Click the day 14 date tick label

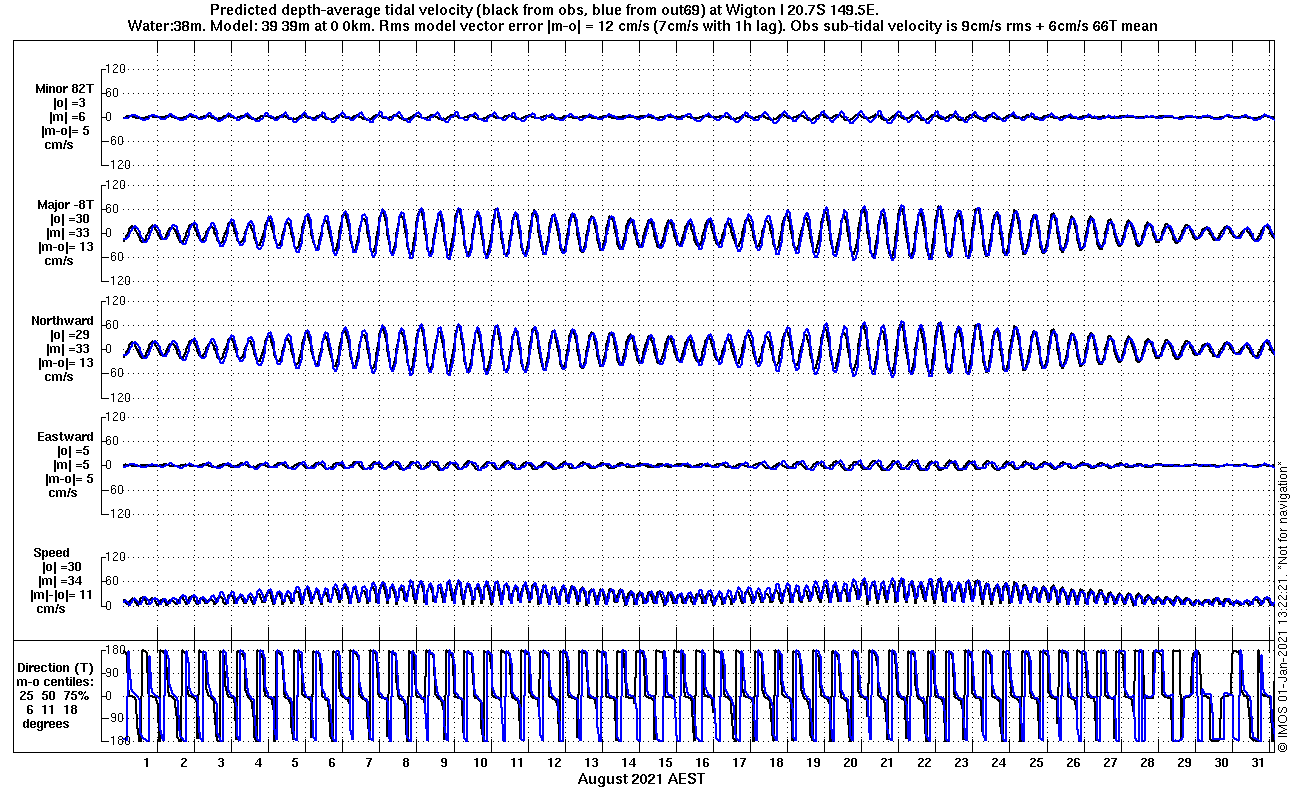(628, 762)
